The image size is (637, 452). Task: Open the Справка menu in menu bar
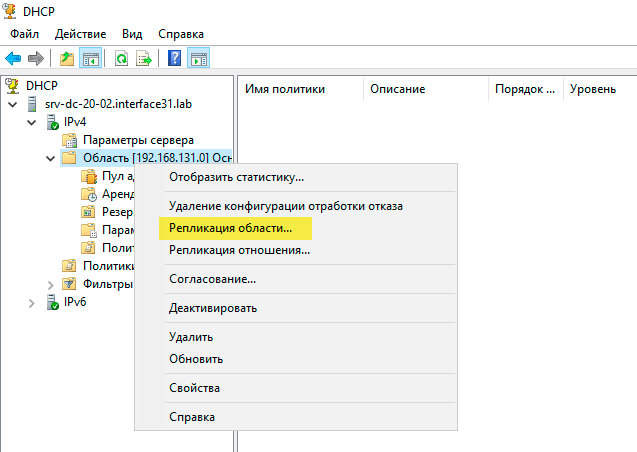(x=181, y=34)
